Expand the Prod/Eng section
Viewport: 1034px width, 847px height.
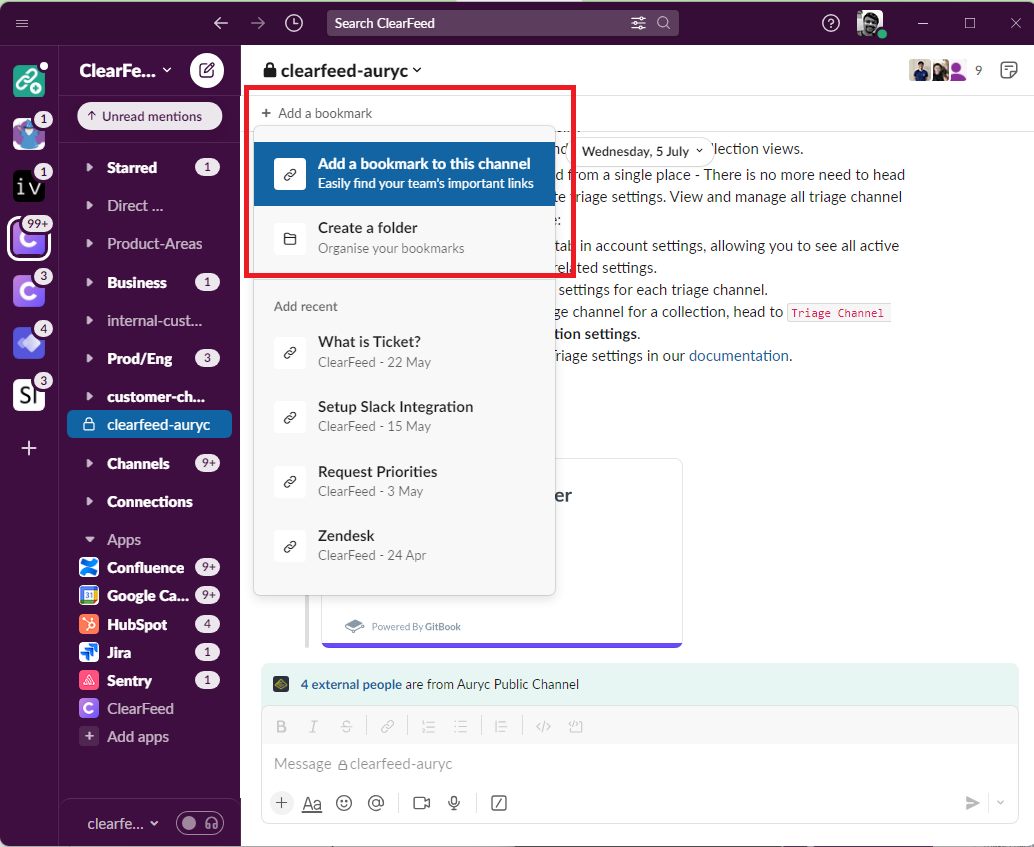(90, 358)
